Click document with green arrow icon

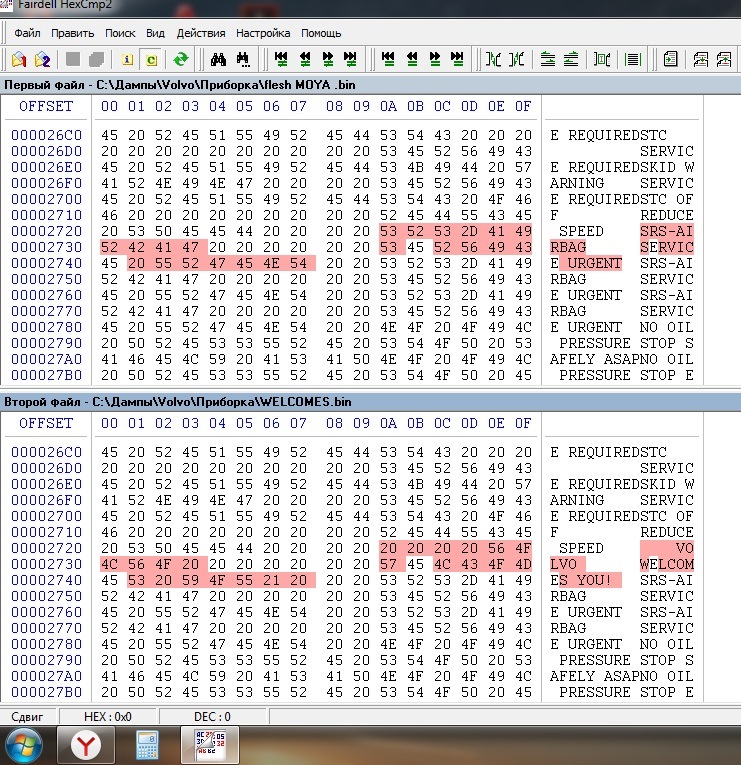click(x=670, y=60)
